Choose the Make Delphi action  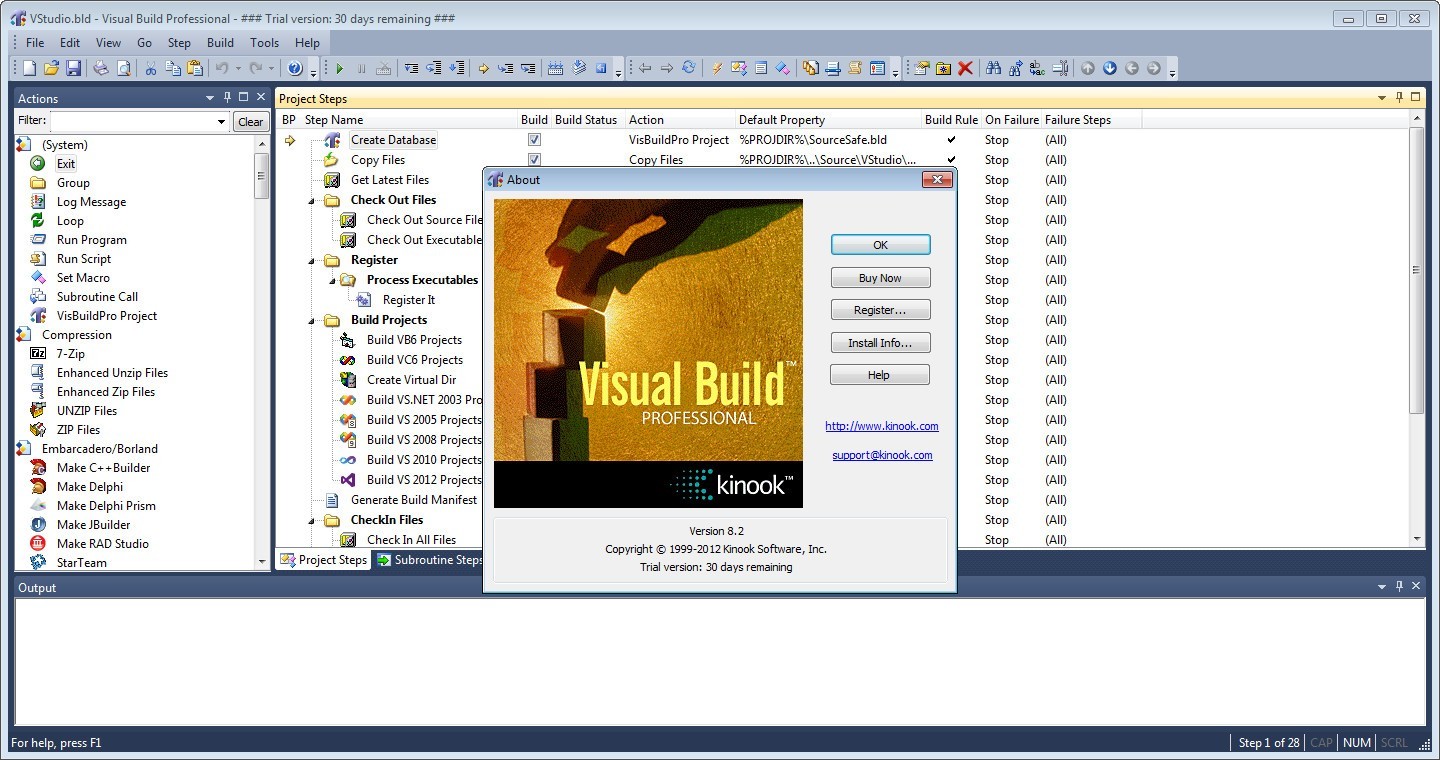[92, 486]
